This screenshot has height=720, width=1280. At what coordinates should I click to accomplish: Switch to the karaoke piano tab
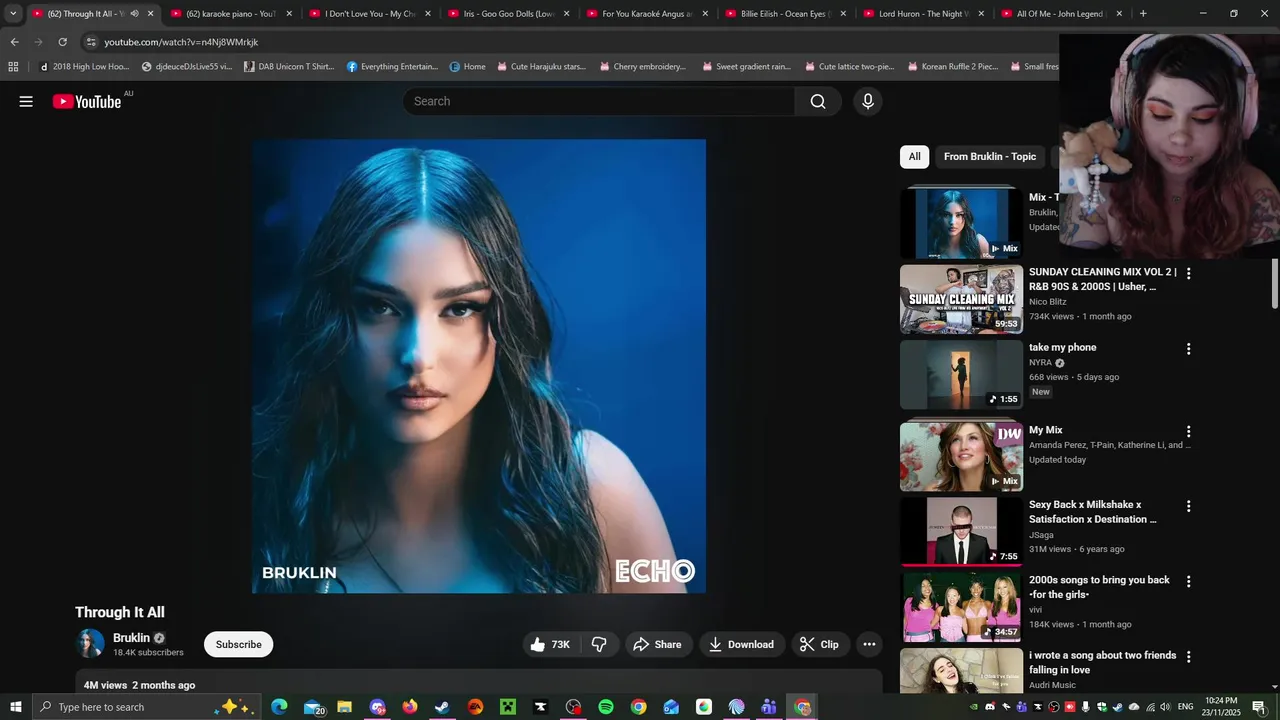click(230, 14)
